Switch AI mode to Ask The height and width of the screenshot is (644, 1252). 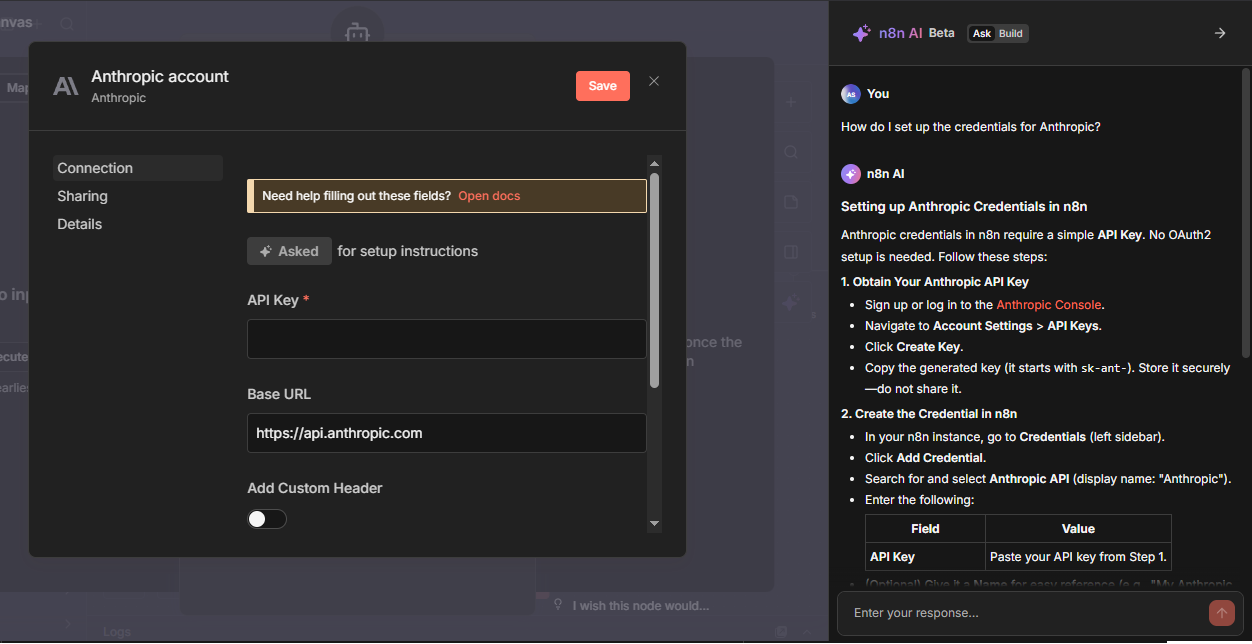click(x=982, y=33)
